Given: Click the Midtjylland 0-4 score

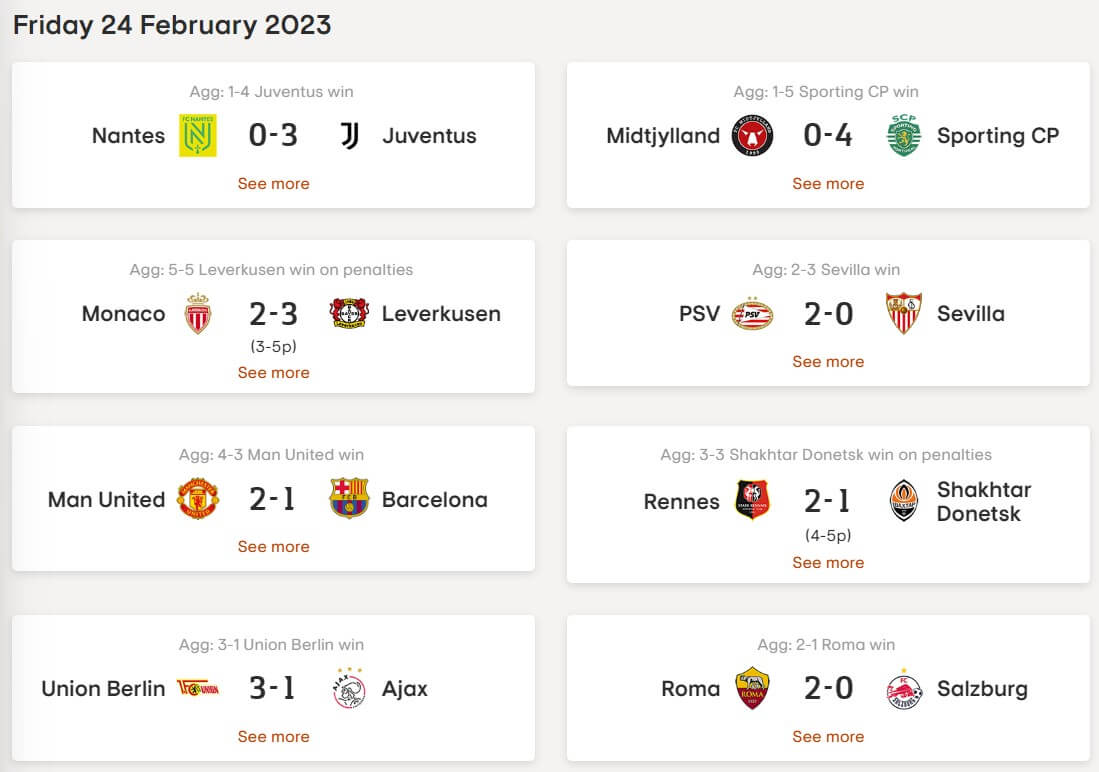Looking at the screenshot, I should [828, 135].
